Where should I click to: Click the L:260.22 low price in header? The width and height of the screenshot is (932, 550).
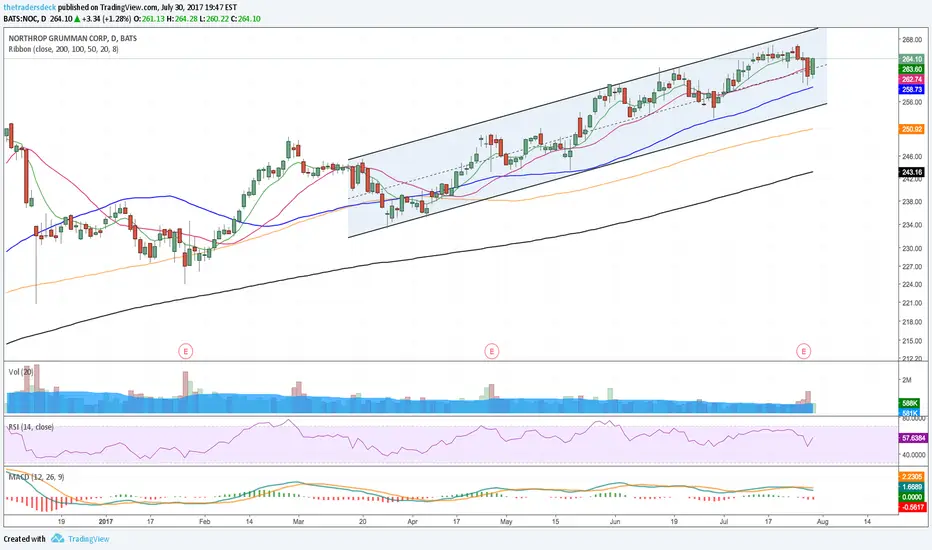click(x=213, y=18)
